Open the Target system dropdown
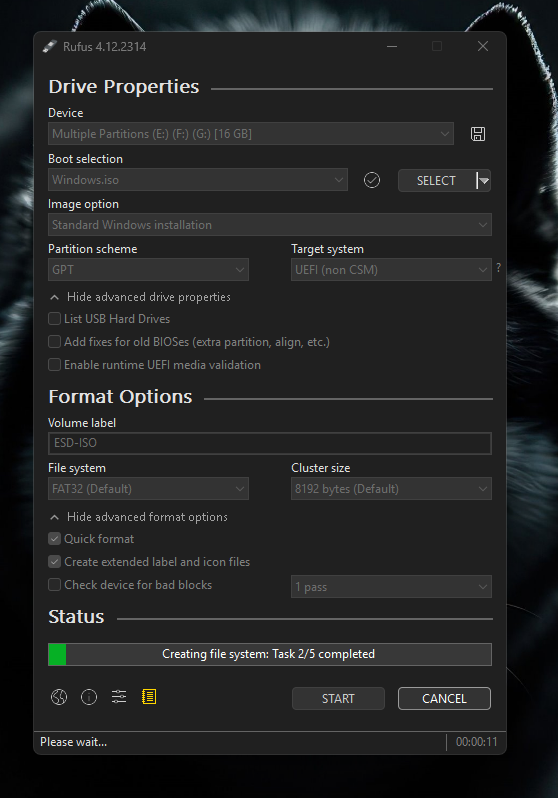Viewport: 558px width, 798px height. (391, 270)
